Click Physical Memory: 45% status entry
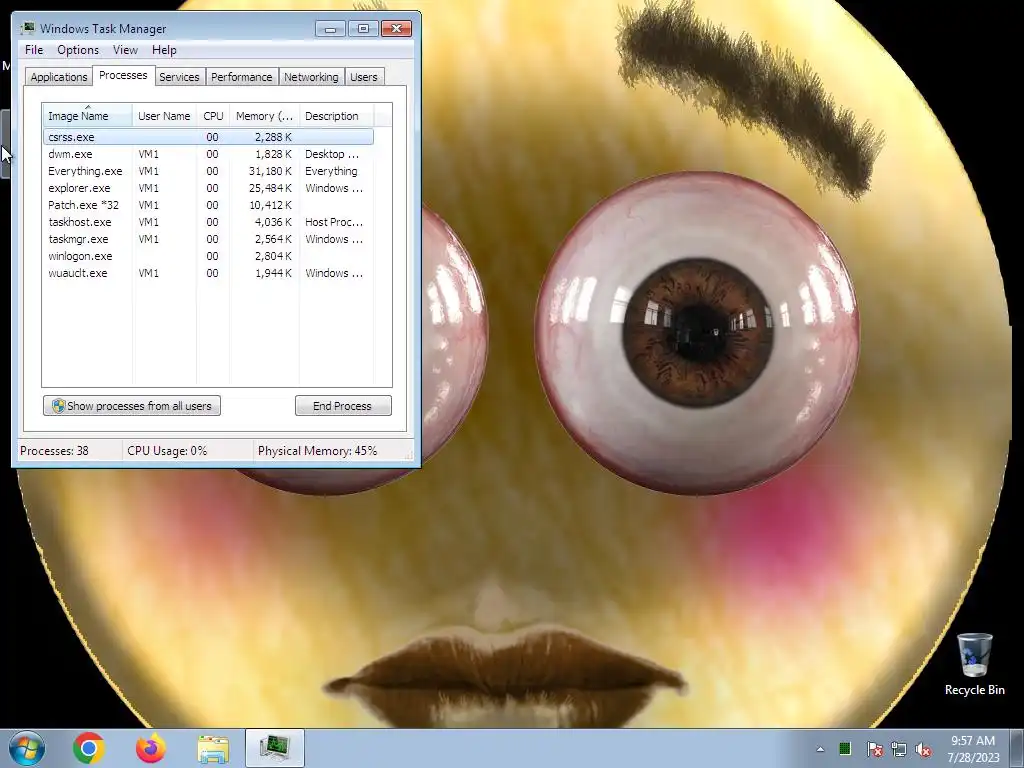This screenshot has width=1024, height=768. [x=317, y=451]
